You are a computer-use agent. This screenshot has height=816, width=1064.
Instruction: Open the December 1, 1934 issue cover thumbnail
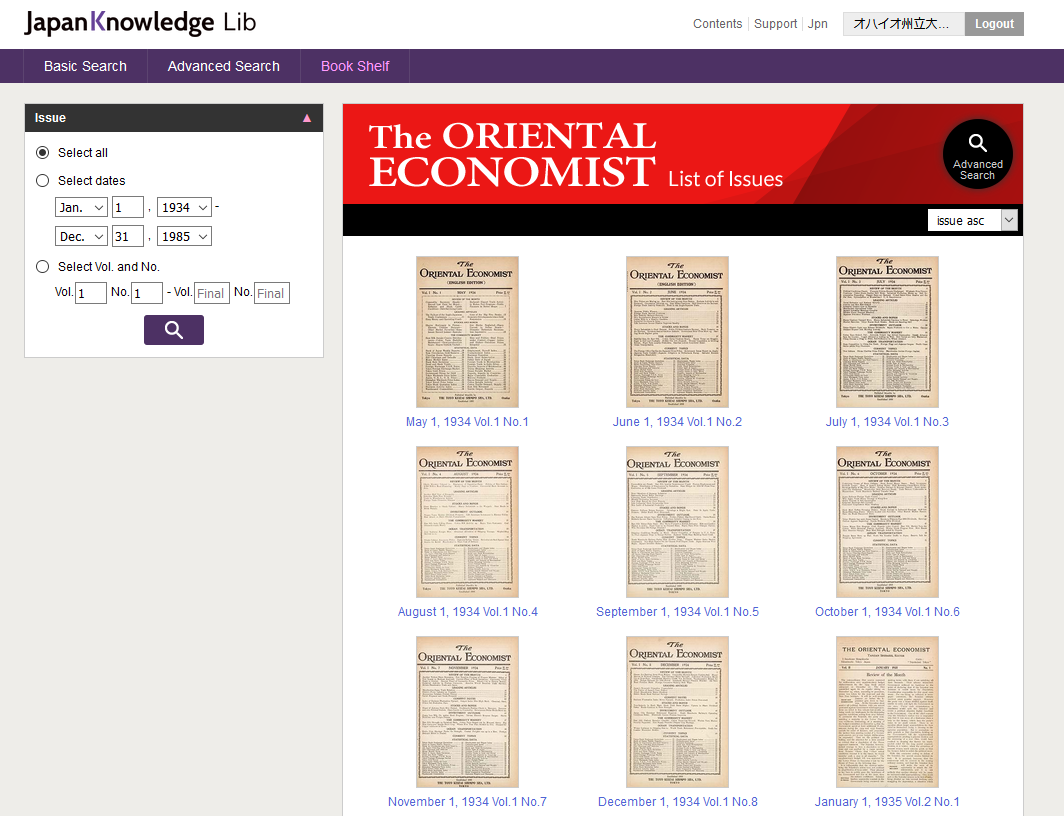(x=677, y=712)
